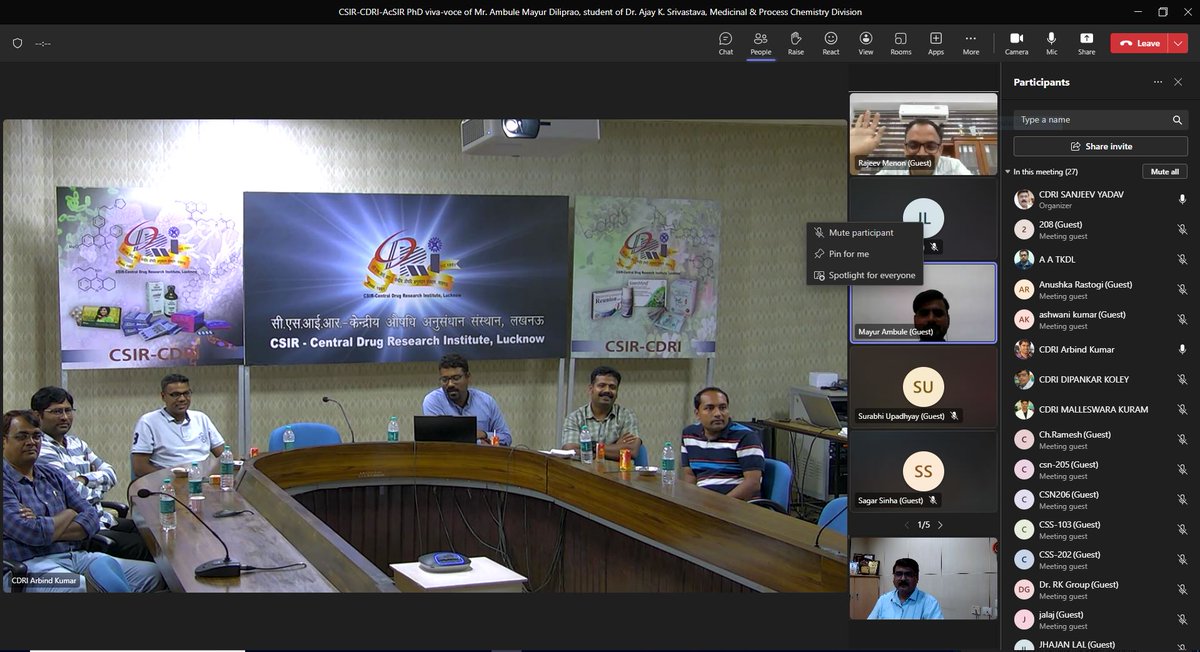The width and height of the screenshot is (1200, 652).
Task: Select Sagar Sinha tile
Action: pyautogui.click(x=923, y=471)
